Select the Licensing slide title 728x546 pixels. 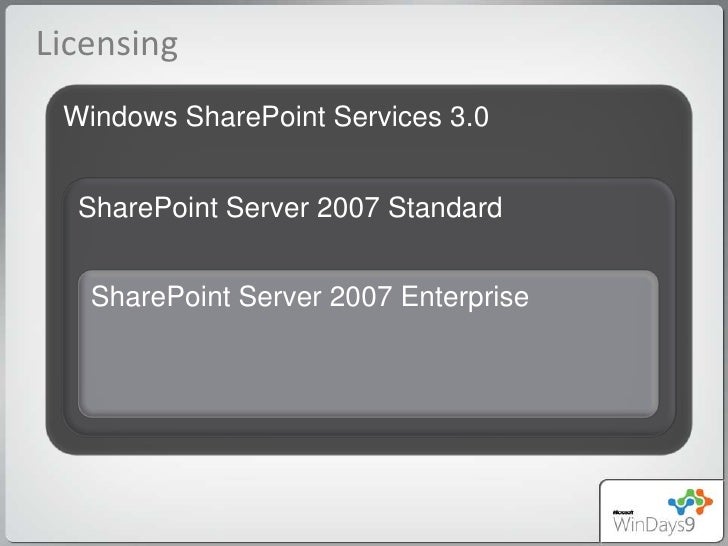point(107,44)
